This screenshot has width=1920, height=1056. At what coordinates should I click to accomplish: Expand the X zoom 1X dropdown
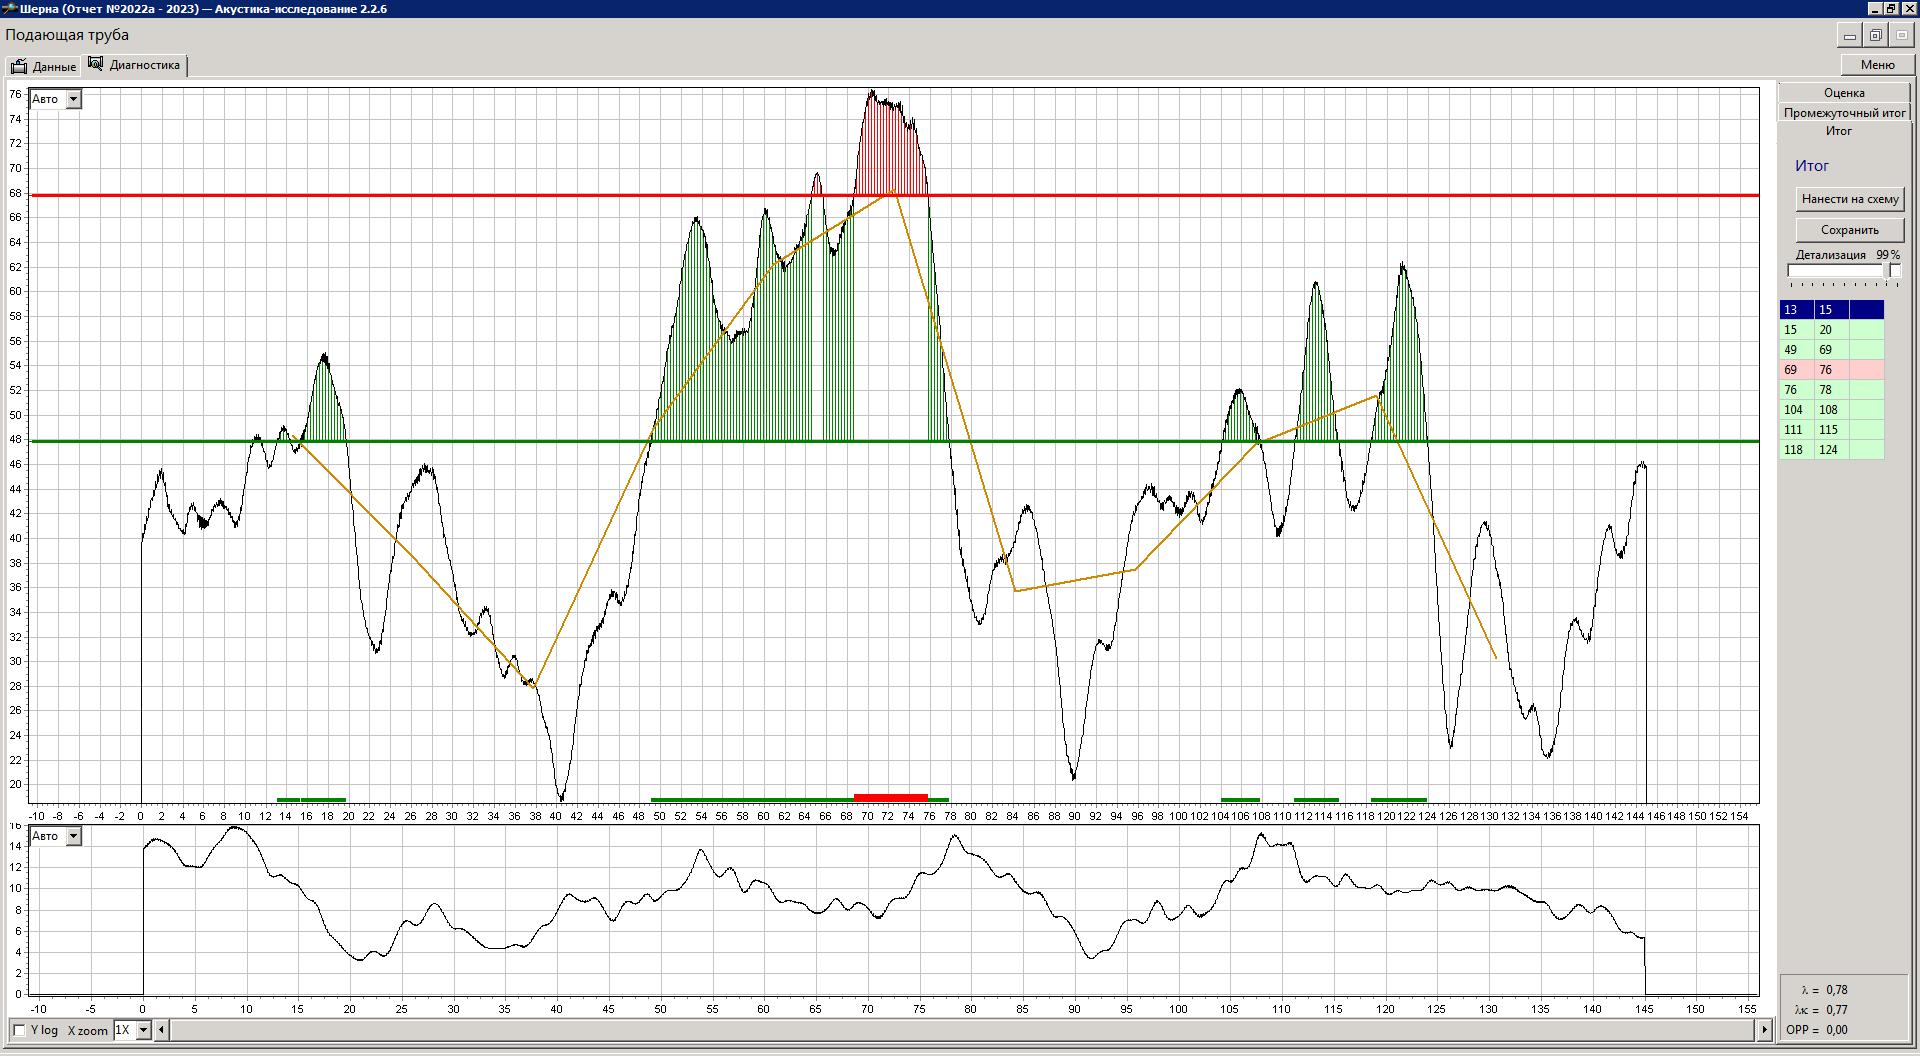[143, 1030]
